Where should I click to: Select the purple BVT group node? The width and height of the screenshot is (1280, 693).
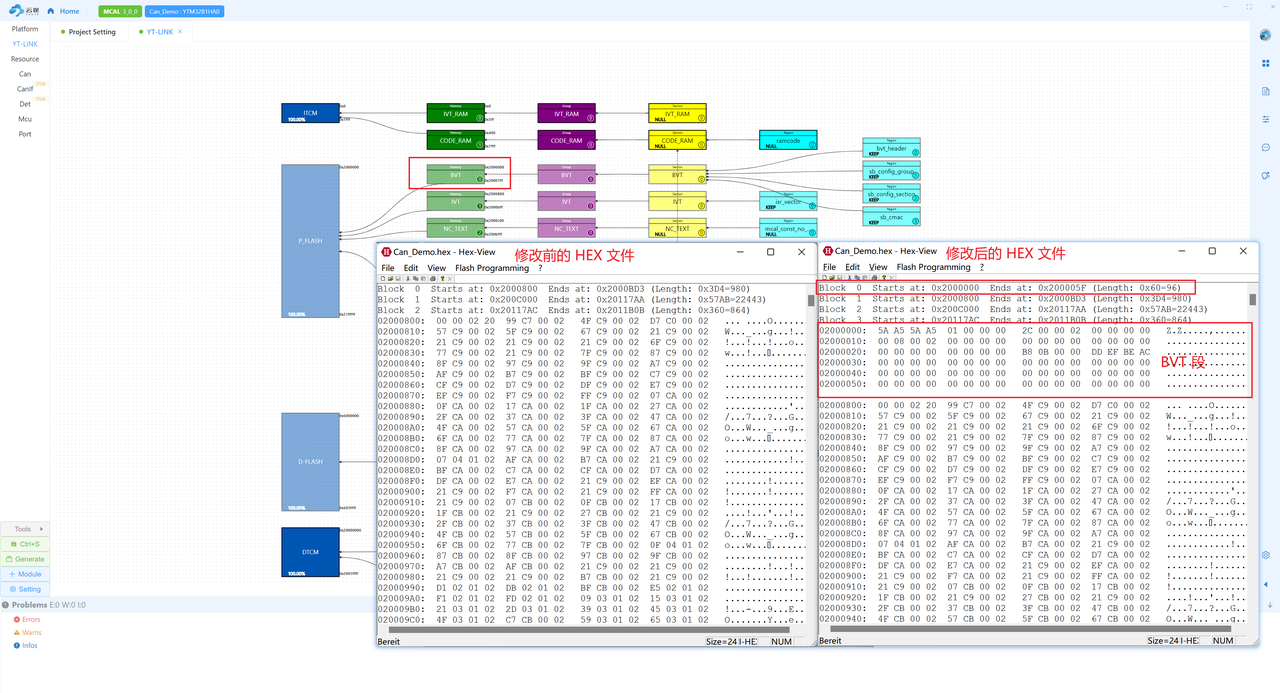pos(566,174)
